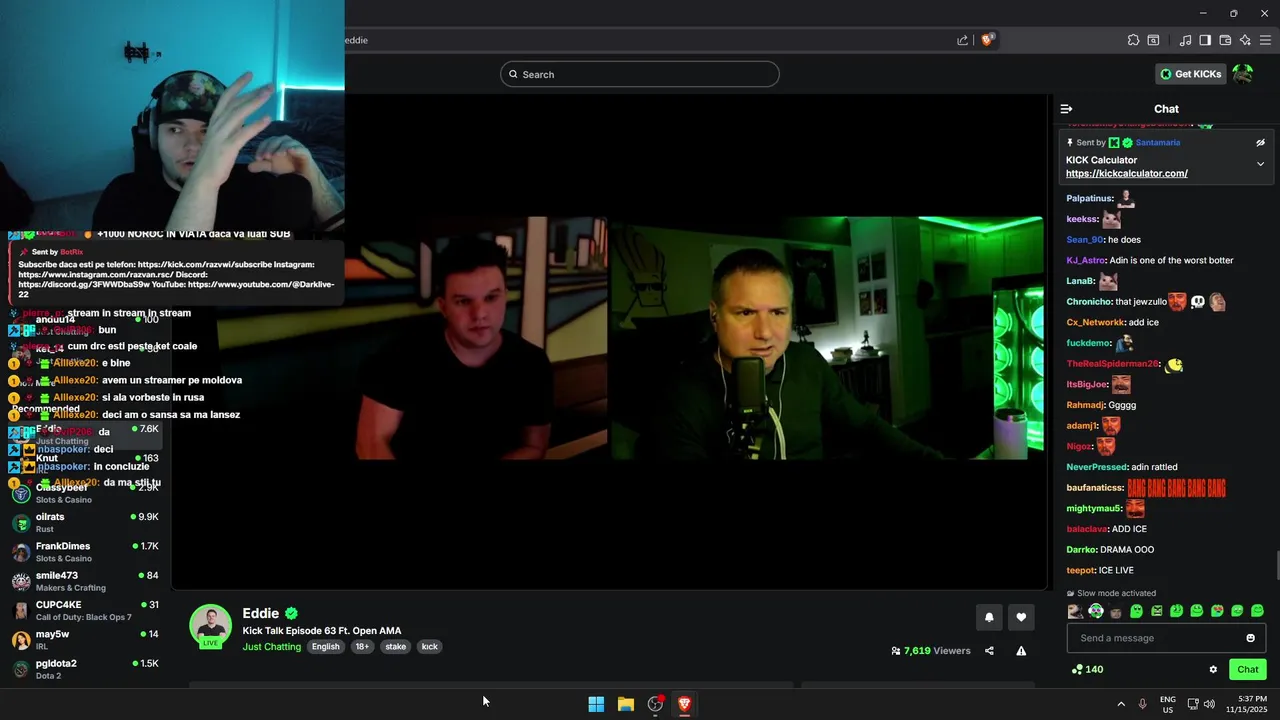The height and width of the screenshot is (720, 1280).
Task: Open chat settings gear
Action: (x=1213, y=670)
